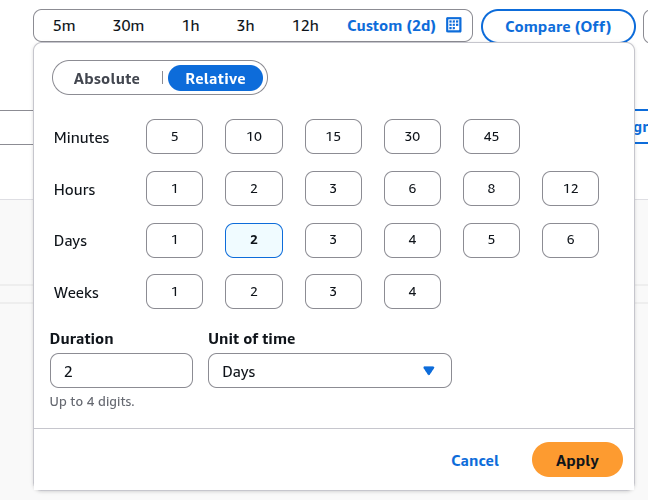Viewport: 648px width, 500px height.
Task: Choose 4 in the Weeks row
Action: pyautogui.click(x=412, y=293)
